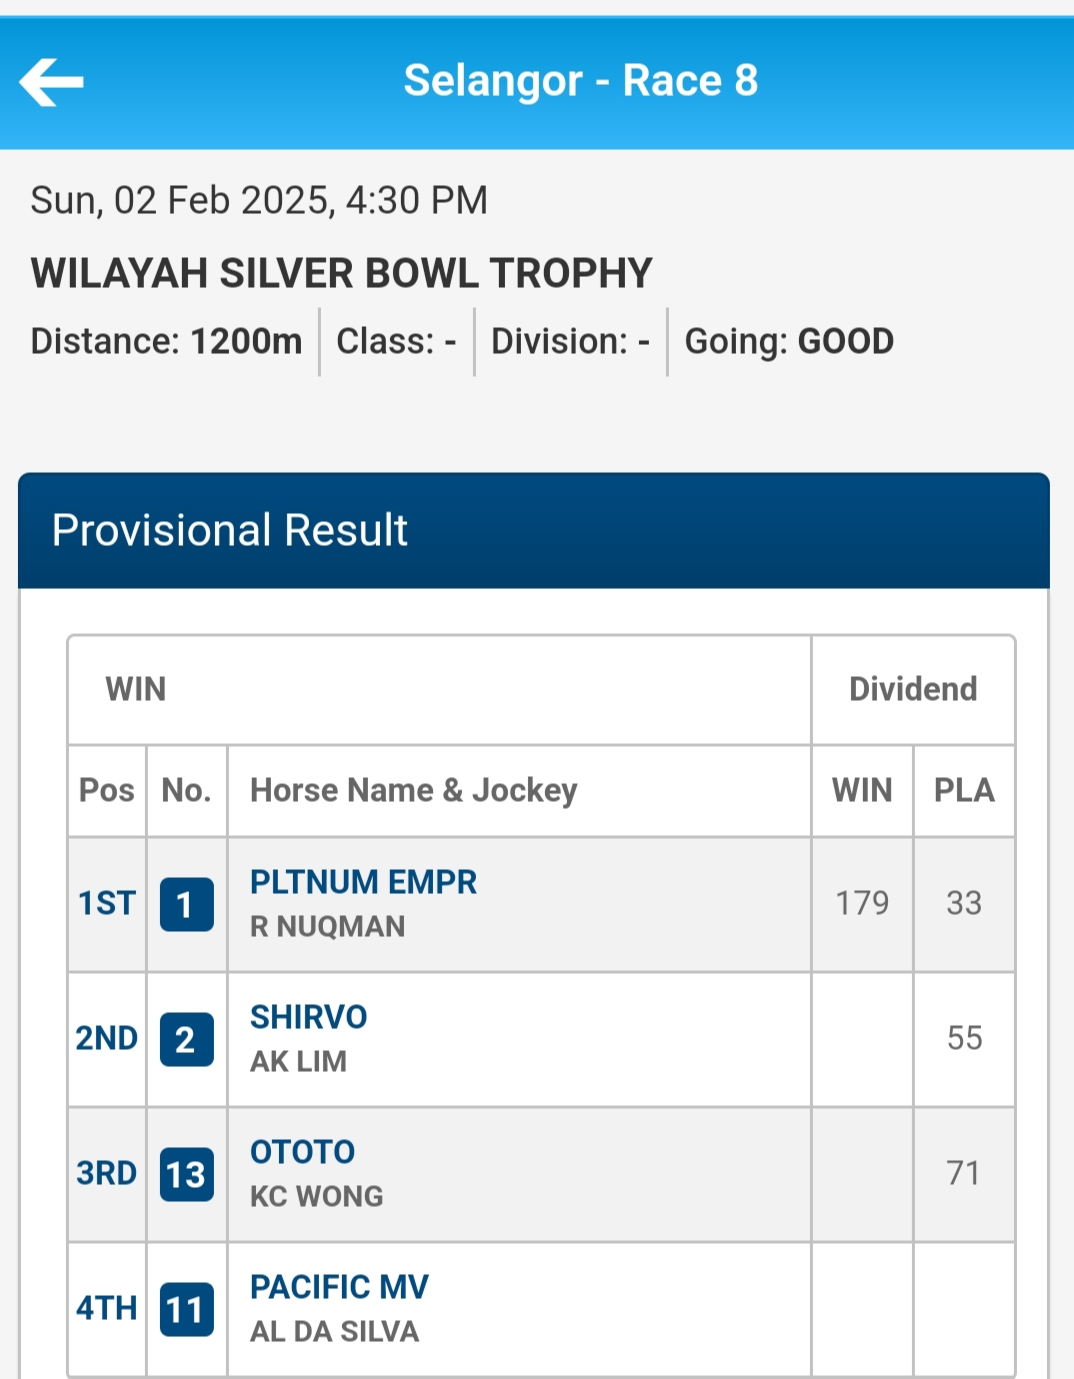Click the PLA dividend column header

coord(963,790)
